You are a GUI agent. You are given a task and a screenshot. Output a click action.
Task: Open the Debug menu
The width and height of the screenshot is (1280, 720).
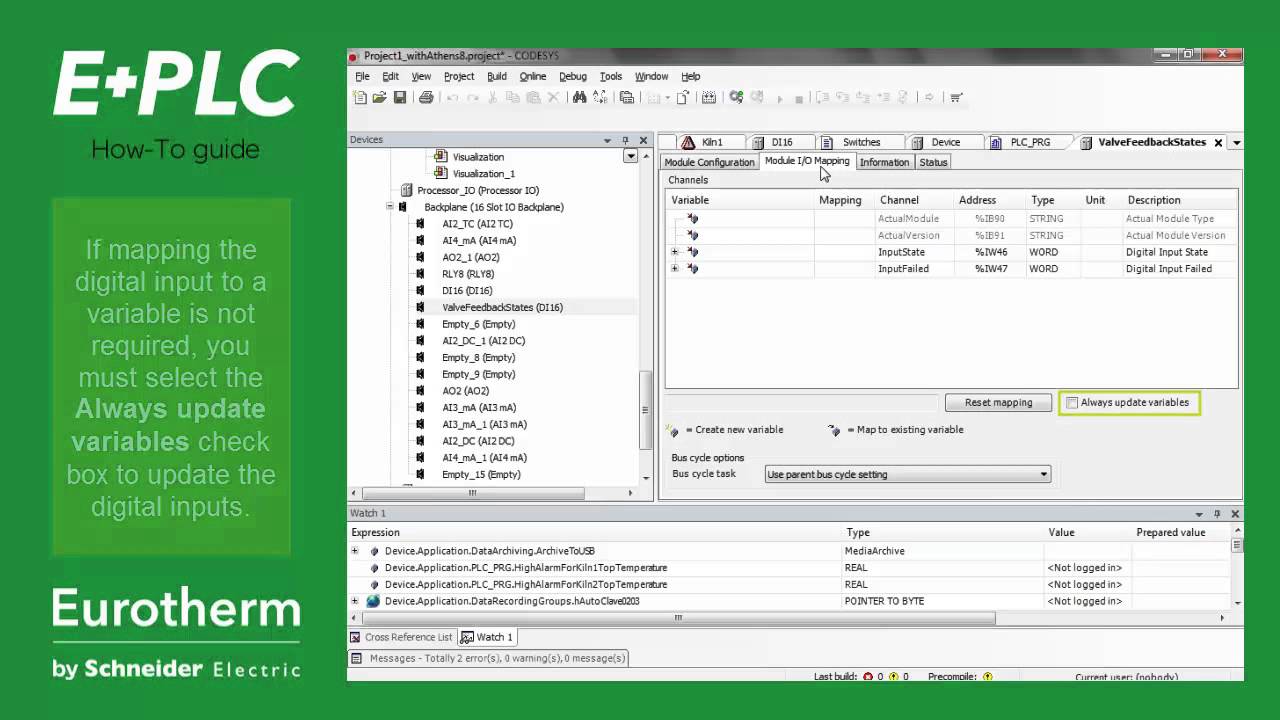(573, 76)
